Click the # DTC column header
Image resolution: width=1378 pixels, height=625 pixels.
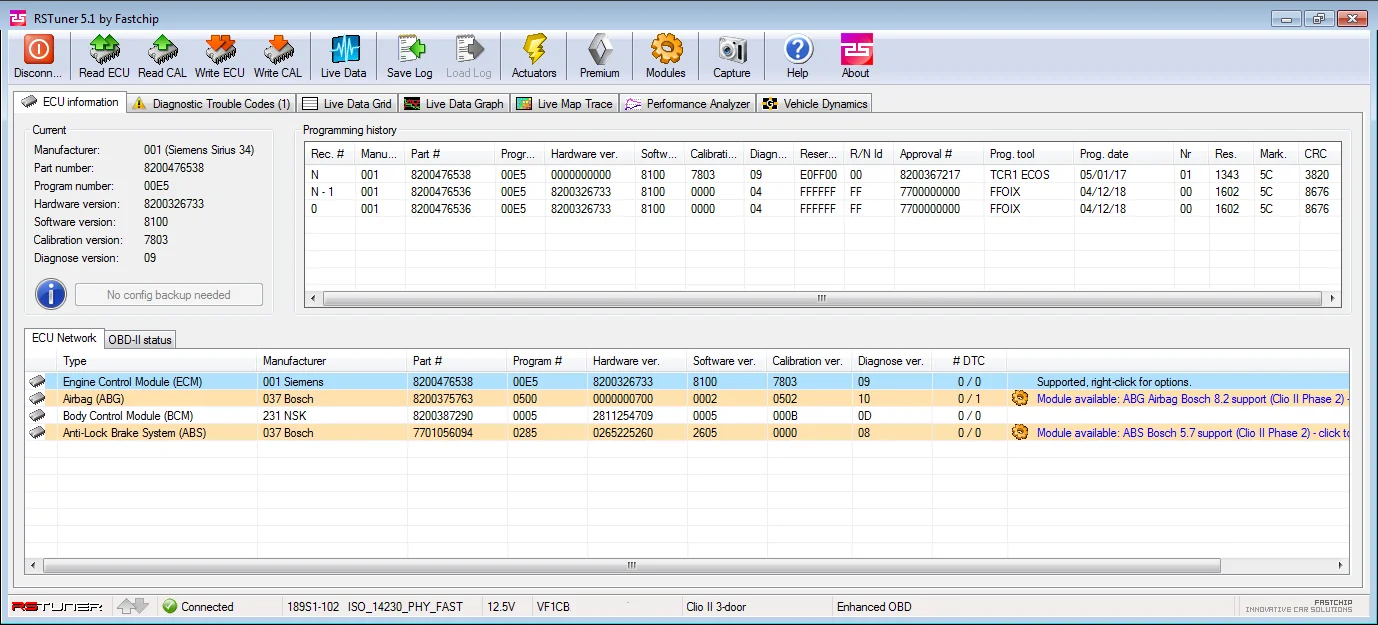point(969,361)
